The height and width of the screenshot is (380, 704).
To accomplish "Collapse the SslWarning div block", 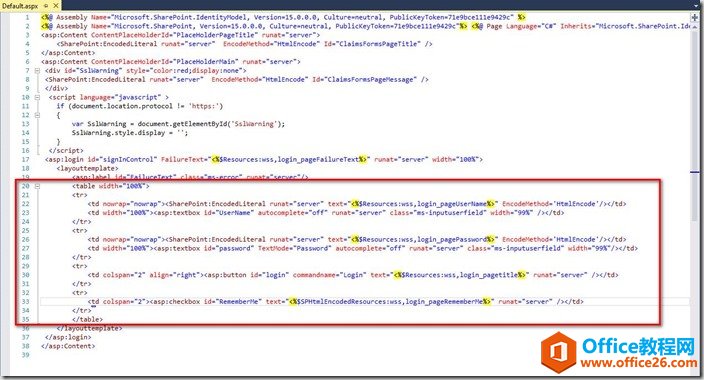I will pos(38,71).
